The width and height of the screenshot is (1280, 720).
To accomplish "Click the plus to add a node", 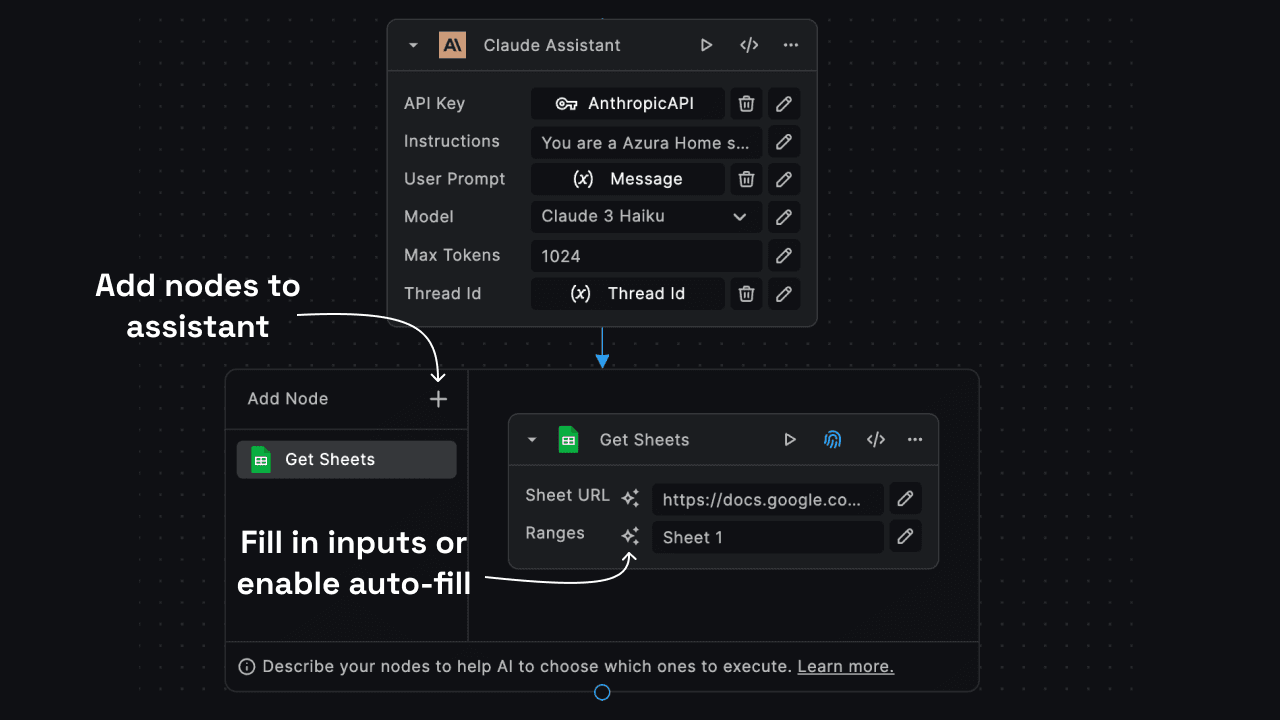I will coord(438,398).
